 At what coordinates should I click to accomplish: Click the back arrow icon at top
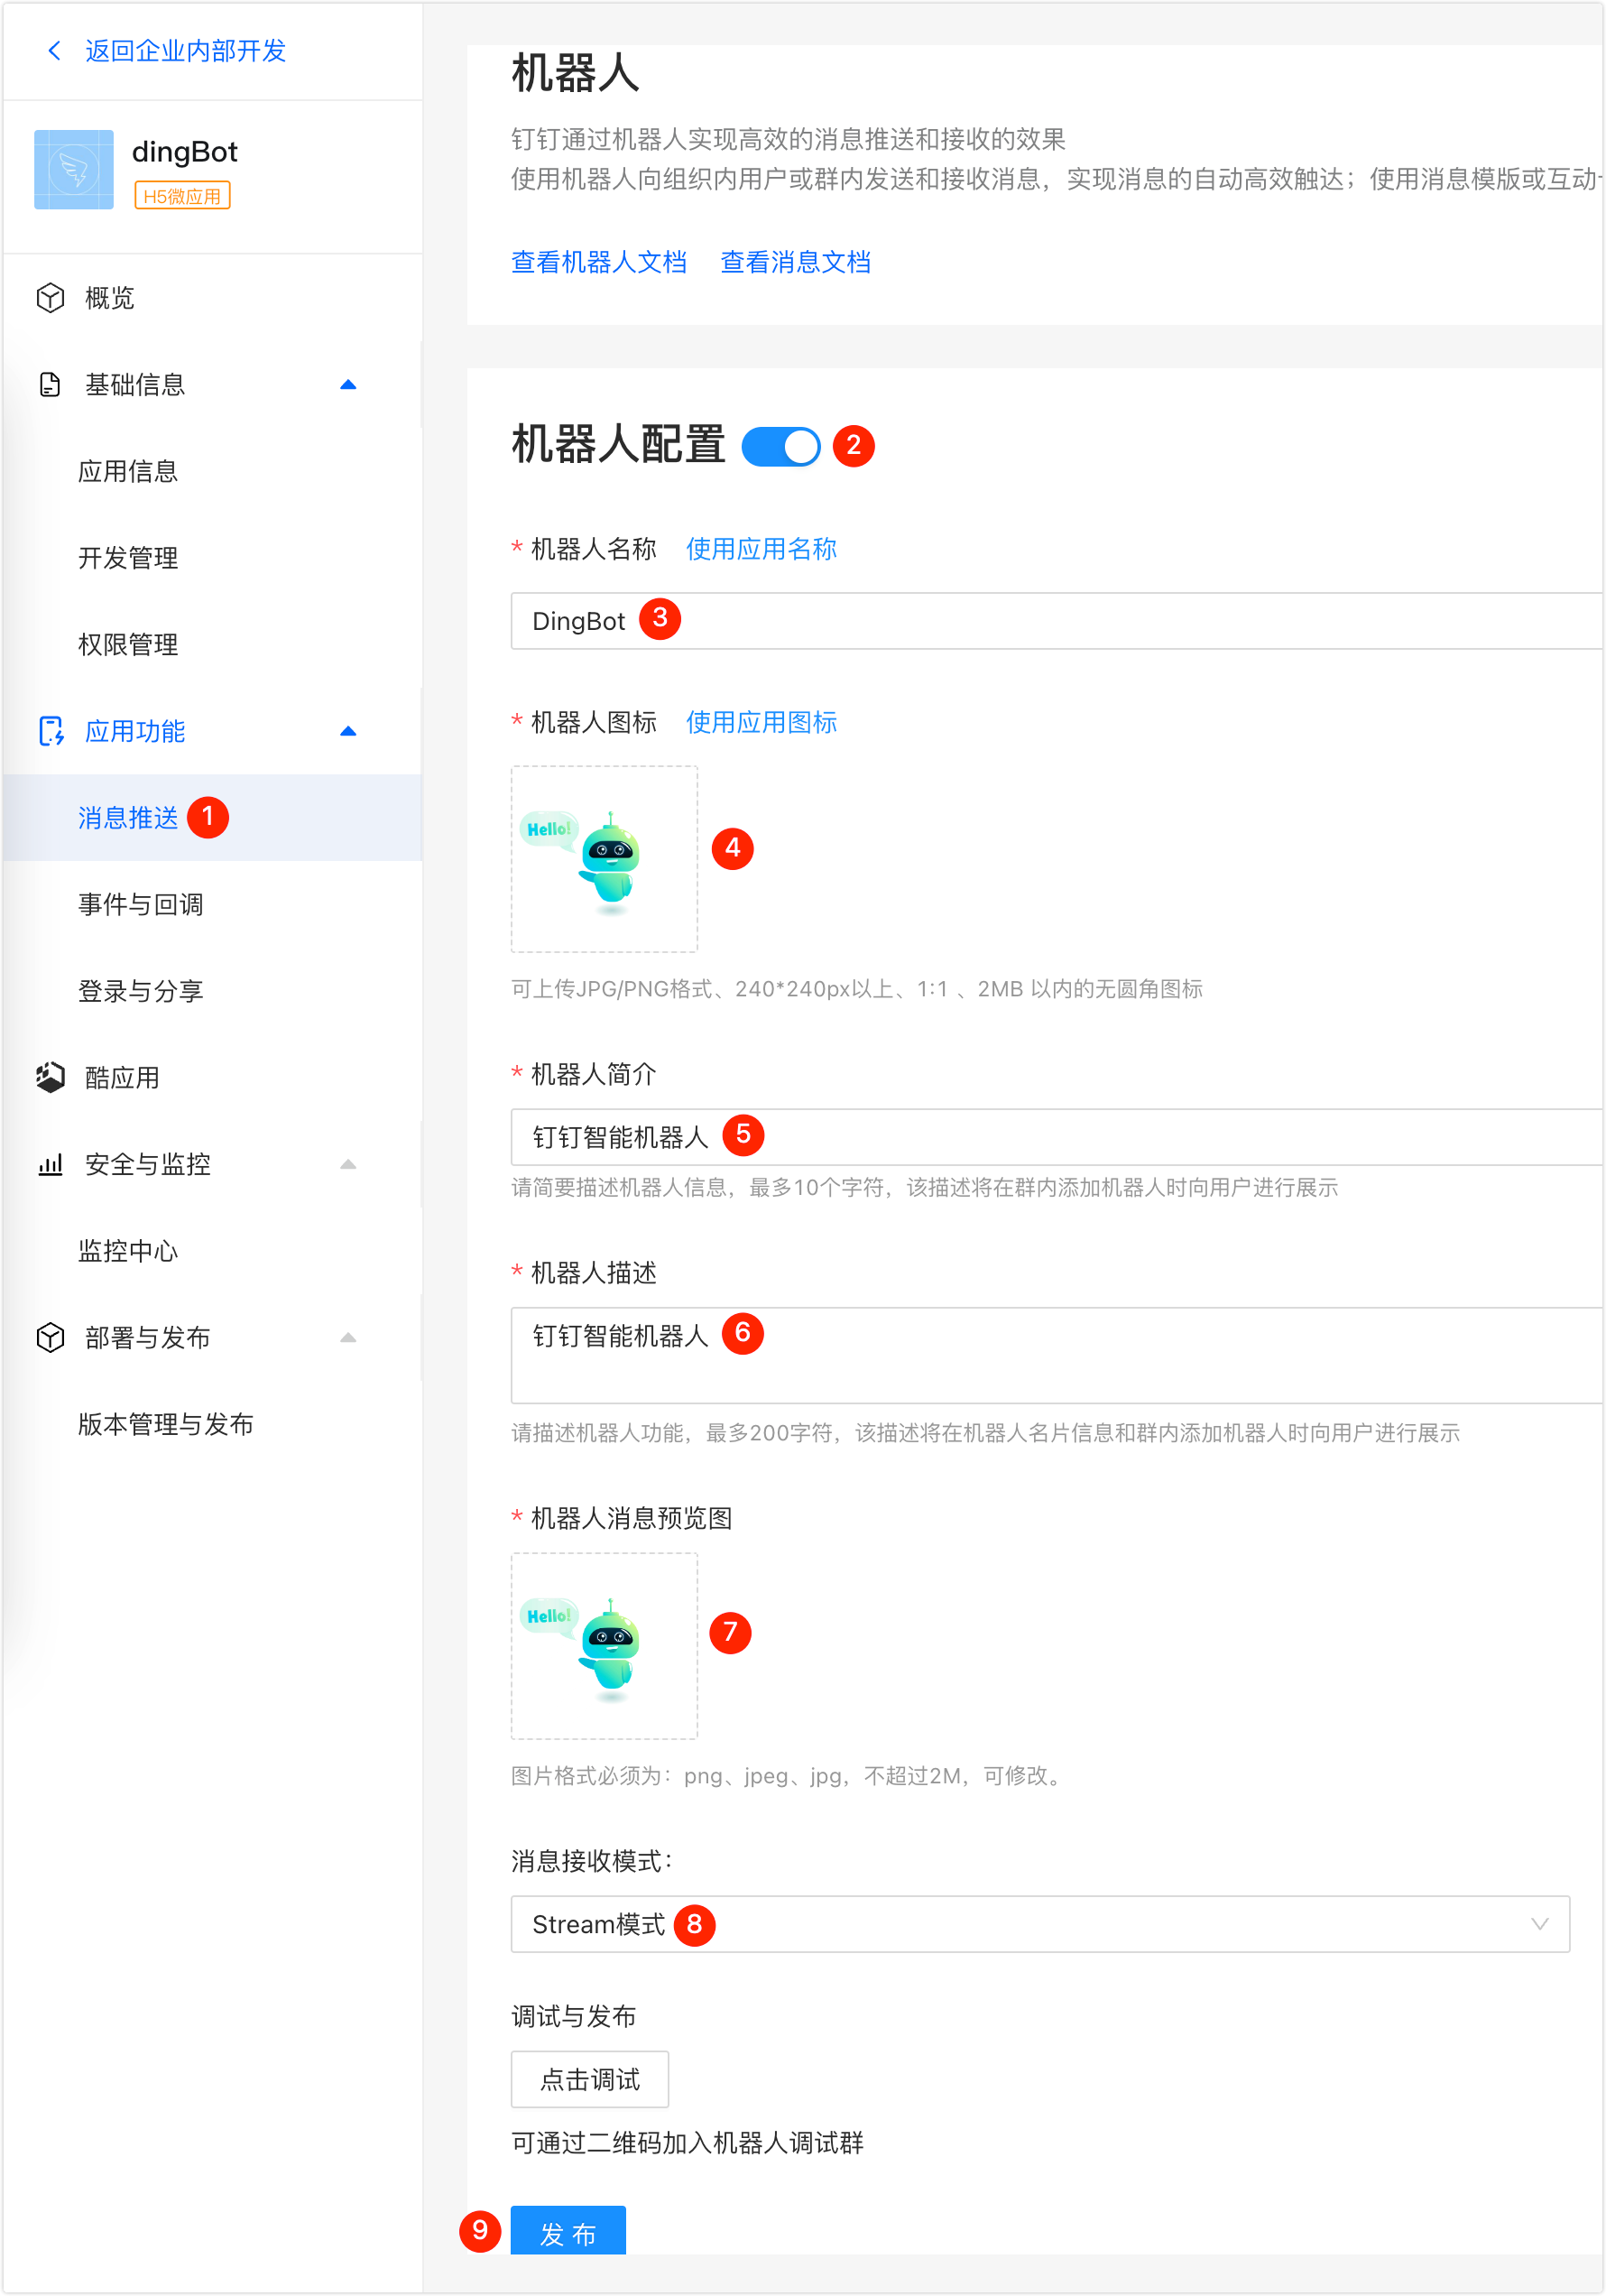[x=54, y=50]
